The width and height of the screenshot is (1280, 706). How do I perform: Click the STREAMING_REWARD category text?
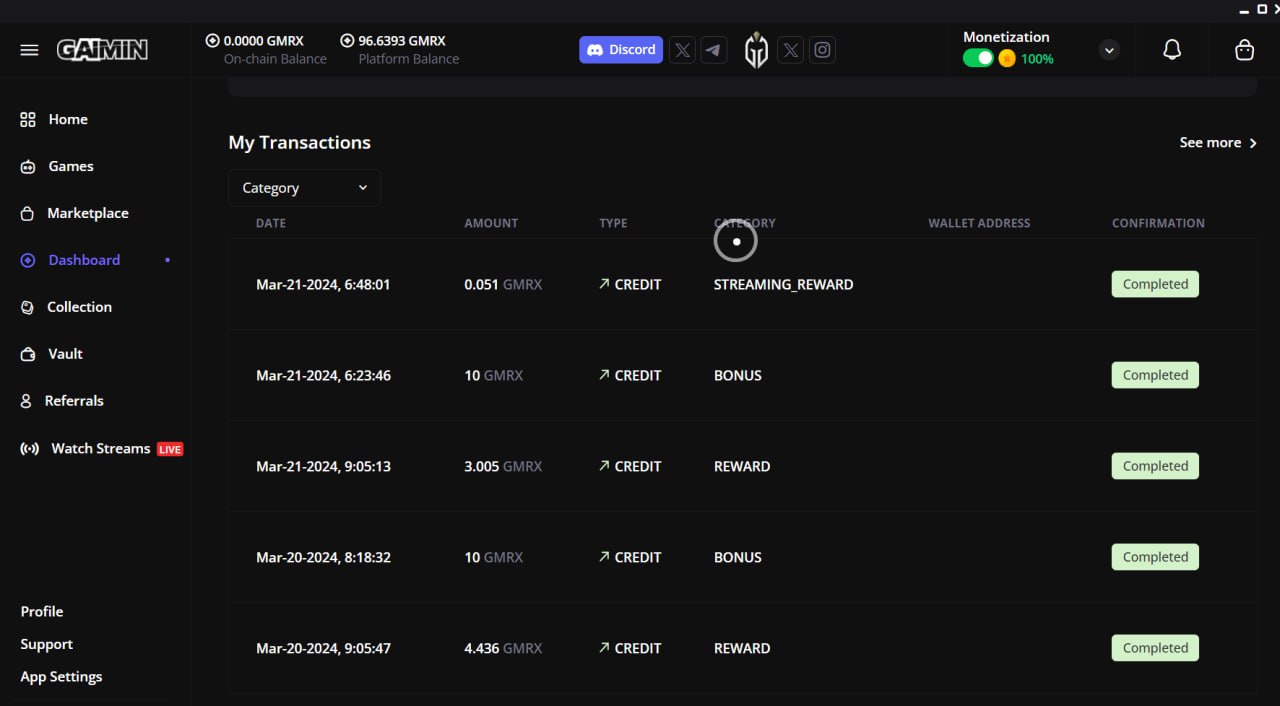pos(784,285)
